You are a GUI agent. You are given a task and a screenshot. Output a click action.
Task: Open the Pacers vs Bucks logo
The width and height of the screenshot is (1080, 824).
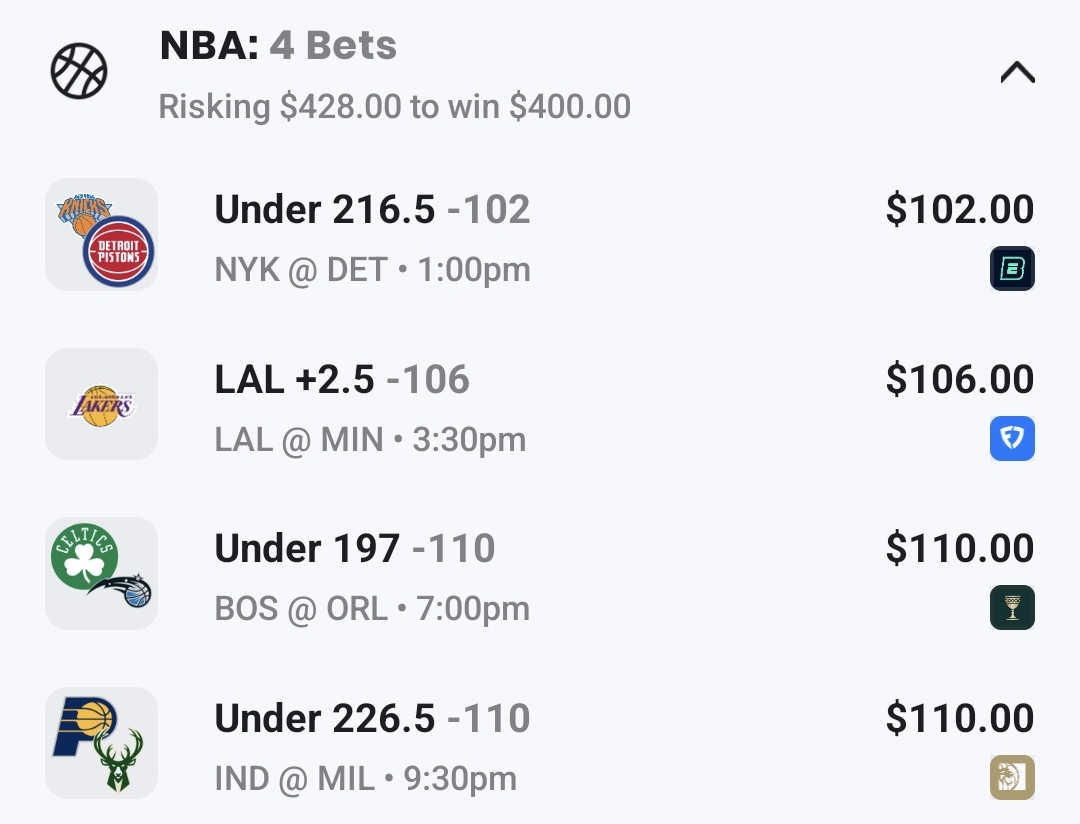[101, 743]
